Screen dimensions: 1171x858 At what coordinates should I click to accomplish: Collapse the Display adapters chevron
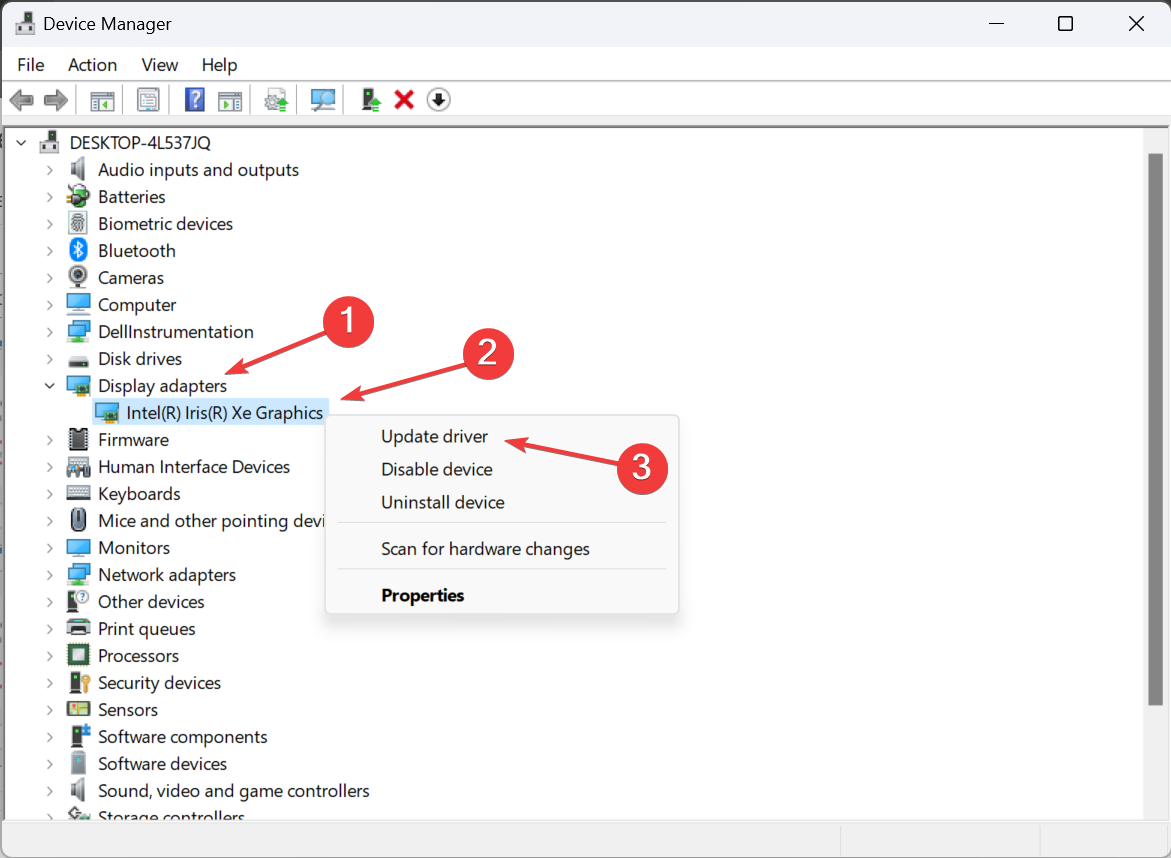pos(49,385)
